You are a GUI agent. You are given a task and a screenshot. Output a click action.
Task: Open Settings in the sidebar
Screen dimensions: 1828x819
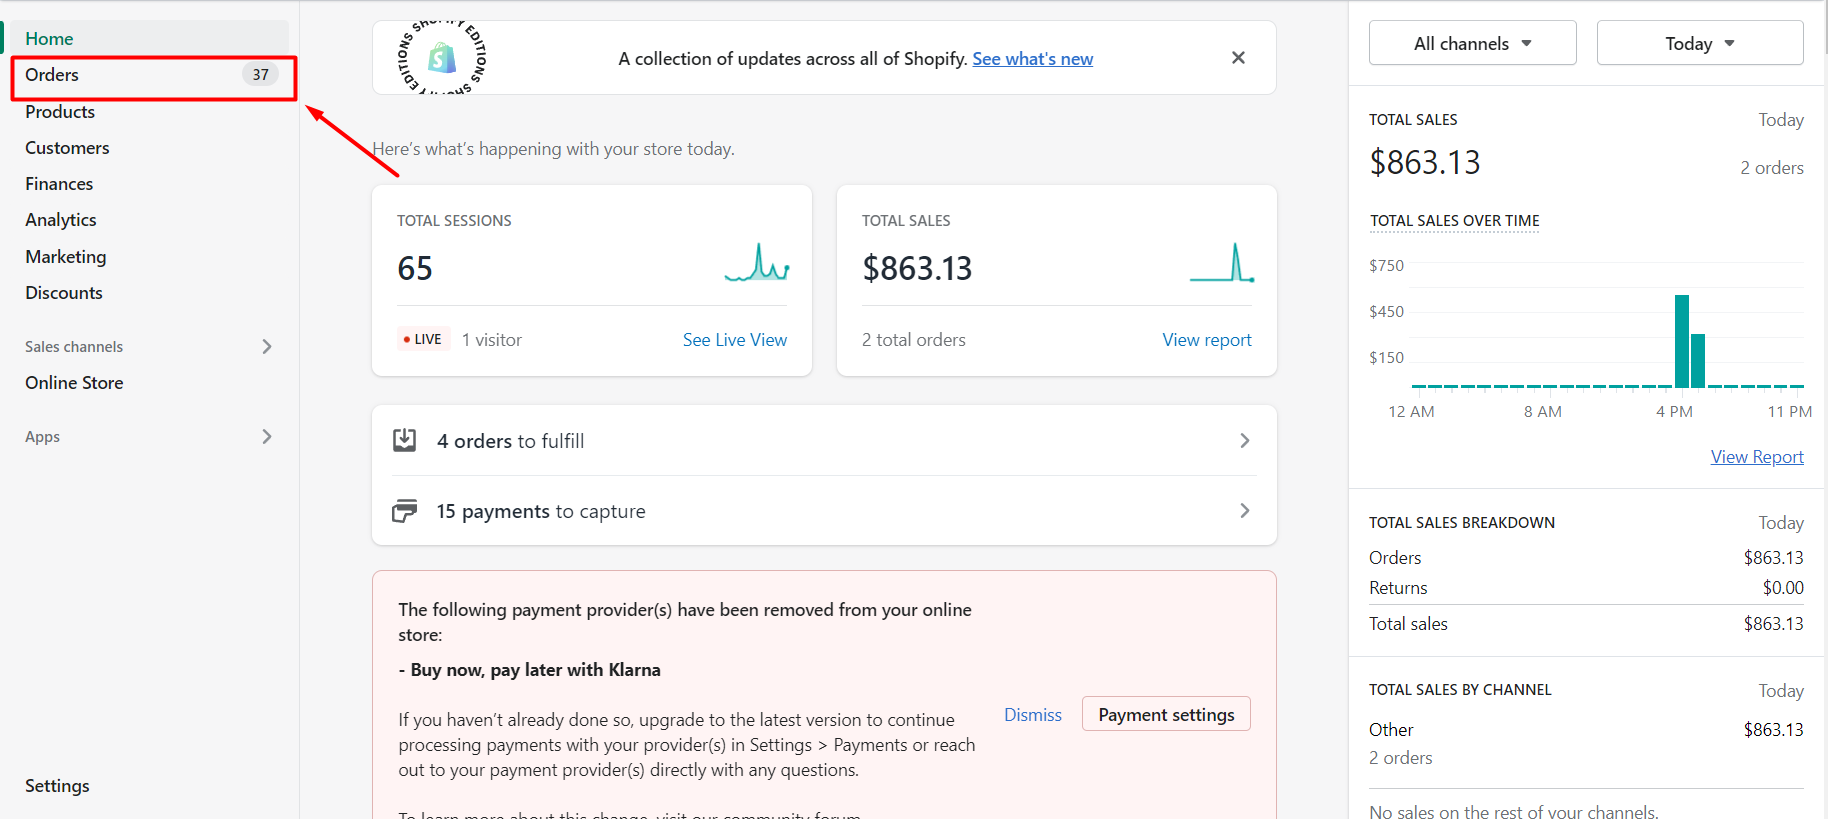pyautogui.click(x=57, y=786)
